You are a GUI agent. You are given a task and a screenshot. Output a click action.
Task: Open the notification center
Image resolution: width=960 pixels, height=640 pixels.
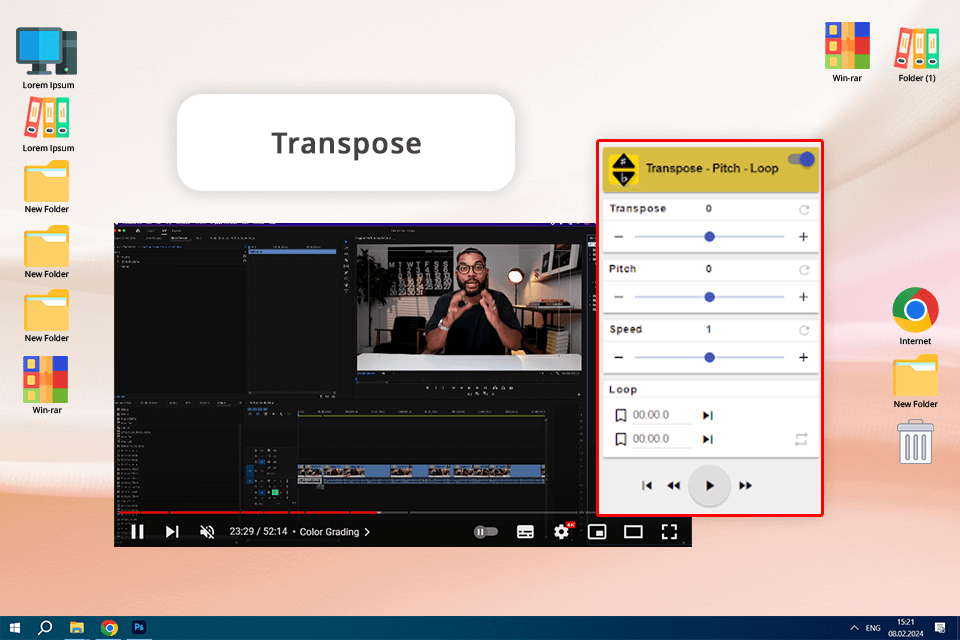point(940,628)
